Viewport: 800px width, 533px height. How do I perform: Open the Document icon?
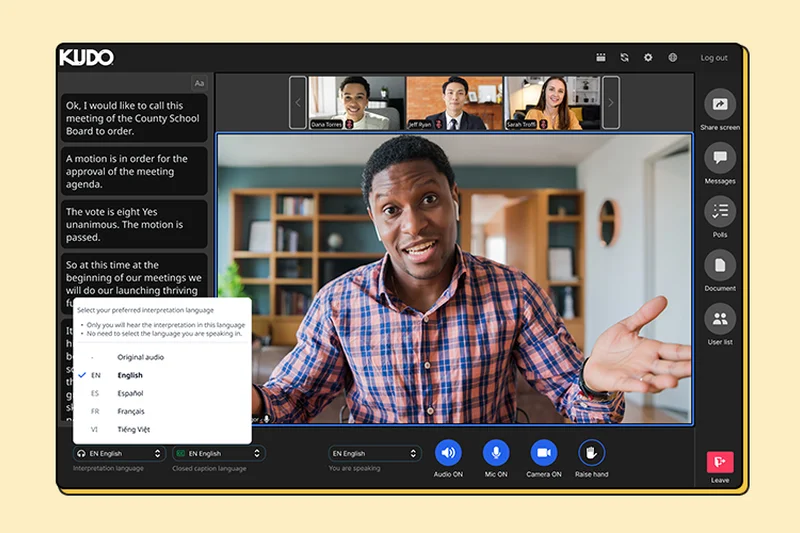[x=720, y=265]
